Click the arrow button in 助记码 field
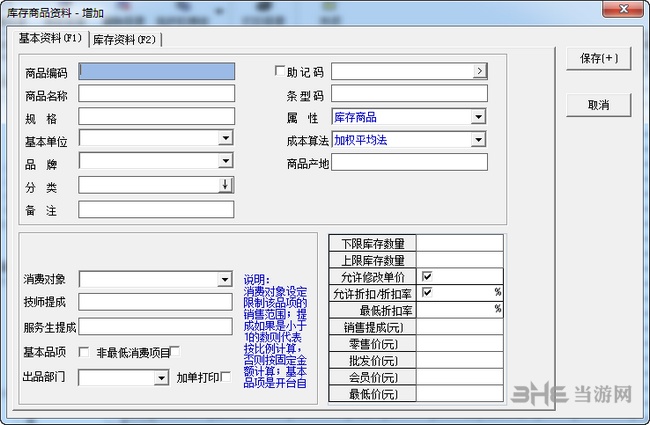The width and height of the screenshot is (650, 425). [480, 71]
